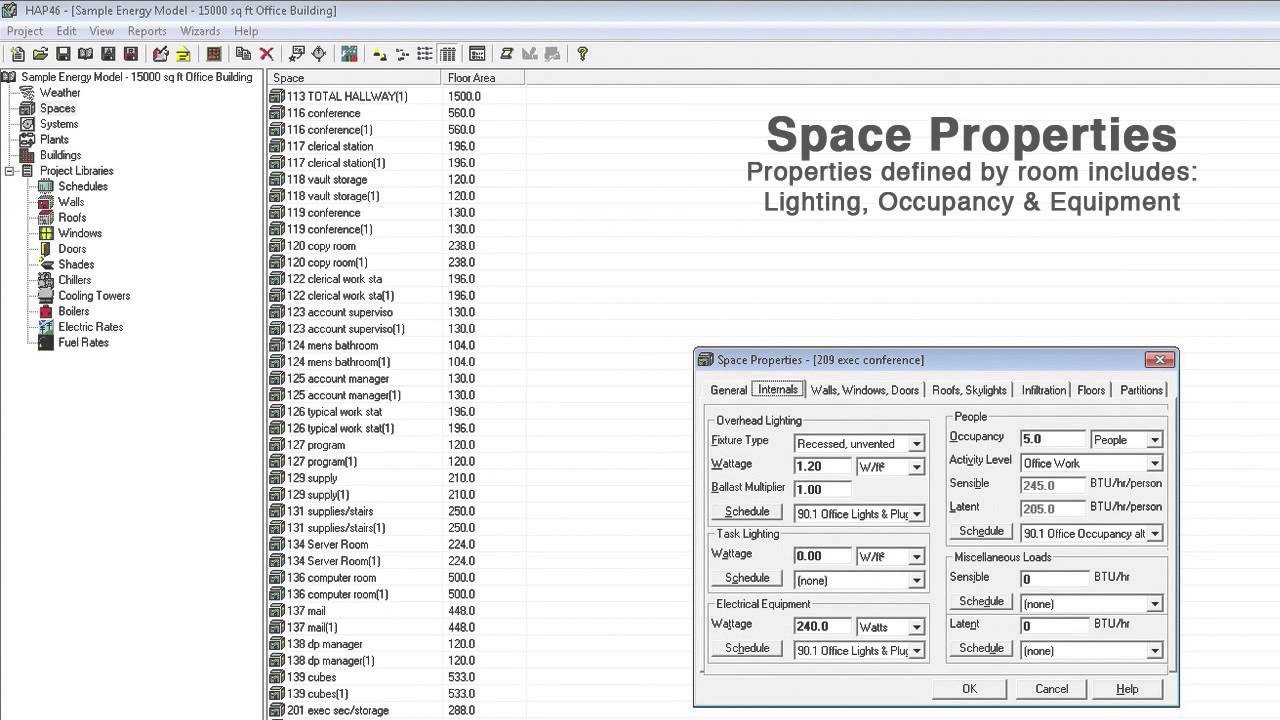Click the Floor Area column header
Viewport: 1280px width, 720px height.
coord(482,78)
